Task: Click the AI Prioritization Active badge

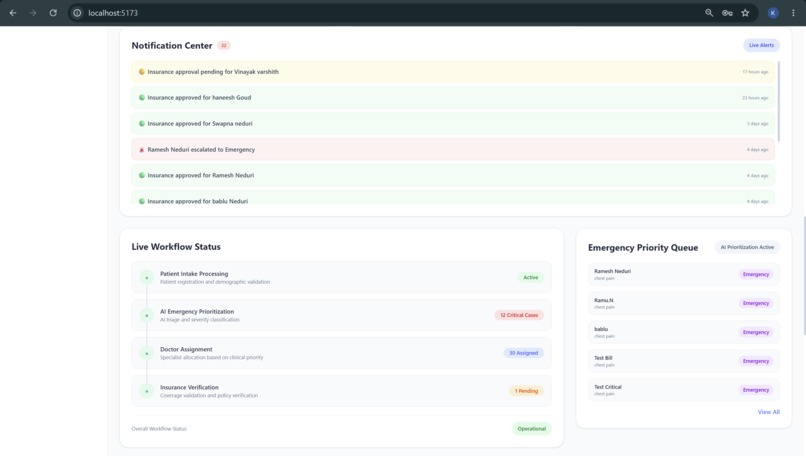Action: [747, 247]
